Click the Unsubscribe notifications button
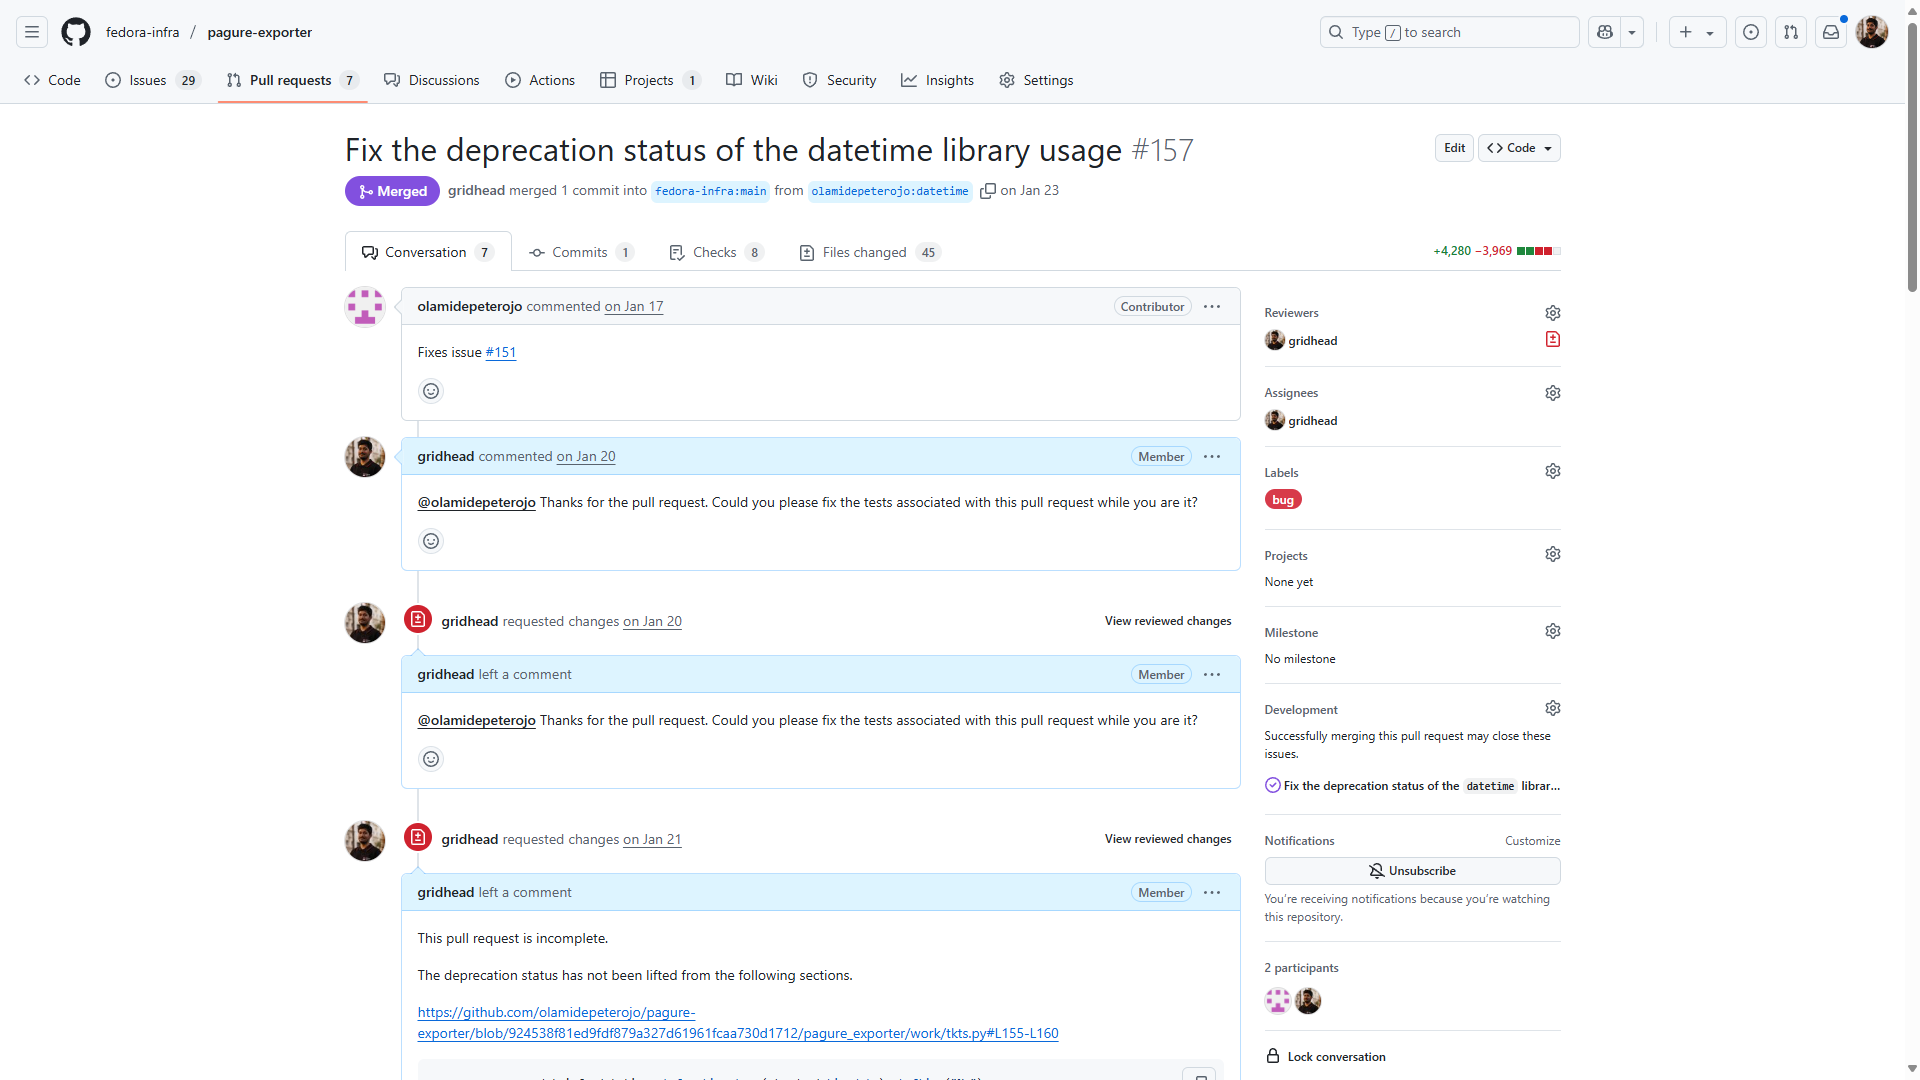The height and width of the screenshot is (1080, 1920). pos(1412,871)
